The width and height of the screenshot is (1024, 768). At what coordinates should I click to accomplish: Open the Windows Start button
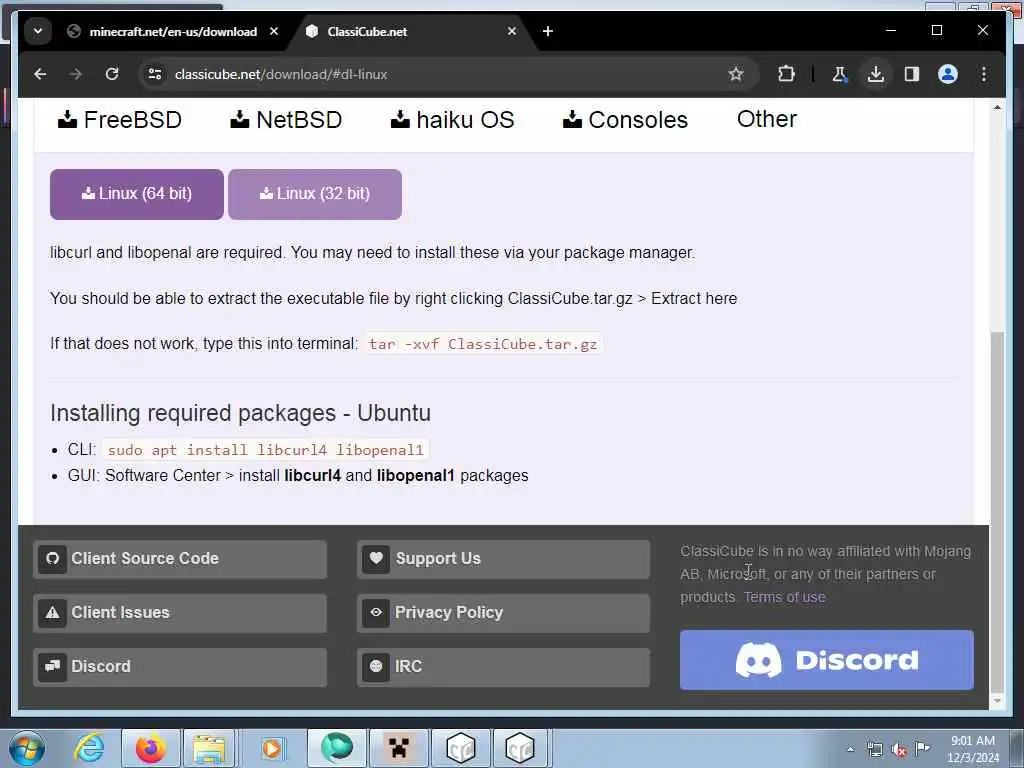(x=27, y=748)
